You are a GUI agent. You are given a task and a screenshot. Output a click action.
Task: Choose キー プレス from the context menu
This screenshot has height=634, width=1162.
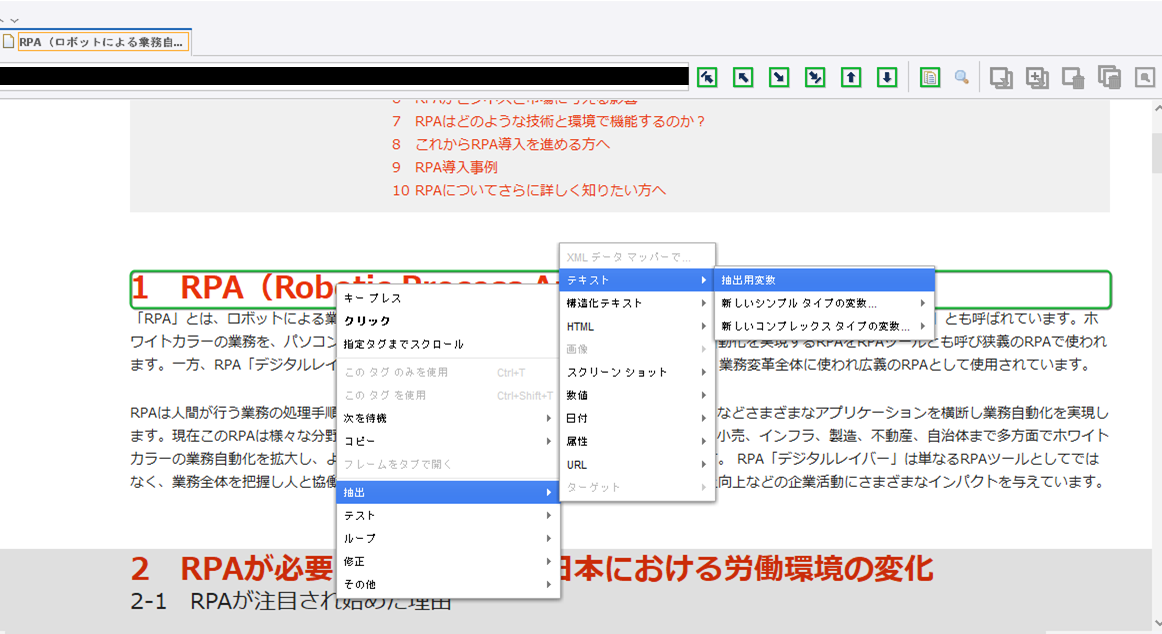(x=373, y=298)
